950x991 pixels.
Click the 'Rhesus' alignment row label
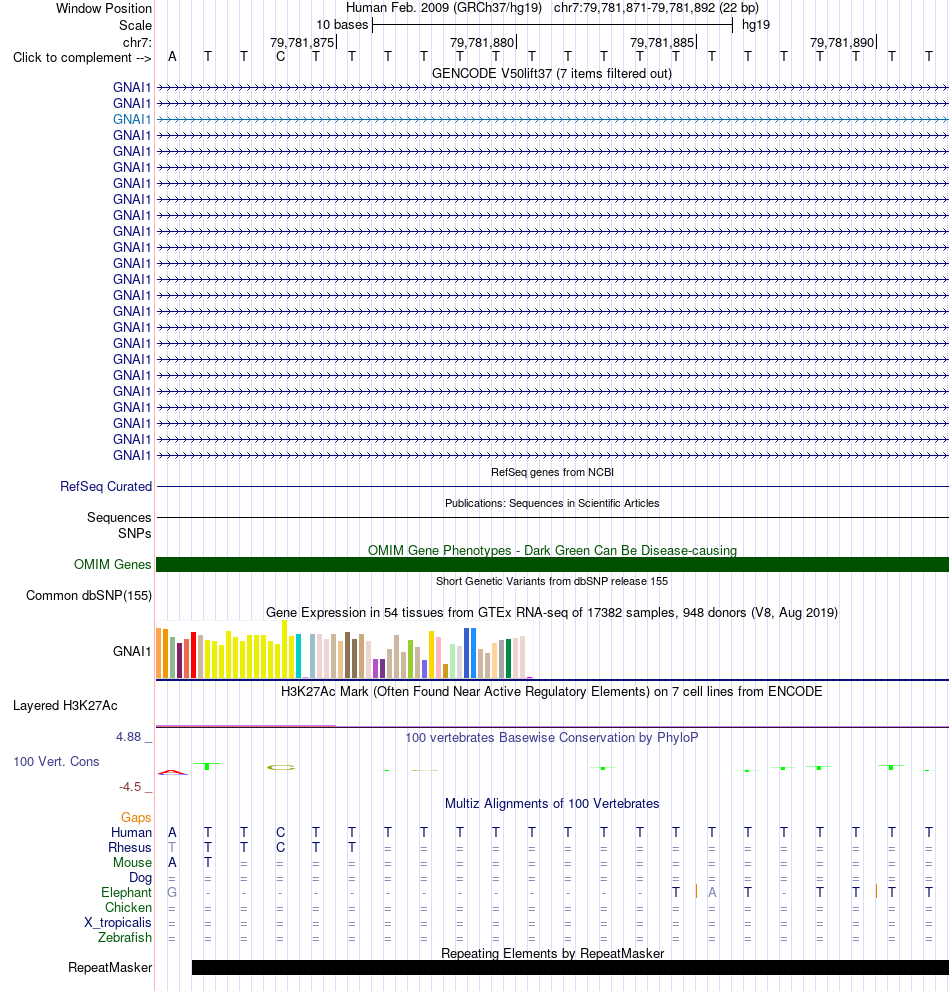point(130,848)
